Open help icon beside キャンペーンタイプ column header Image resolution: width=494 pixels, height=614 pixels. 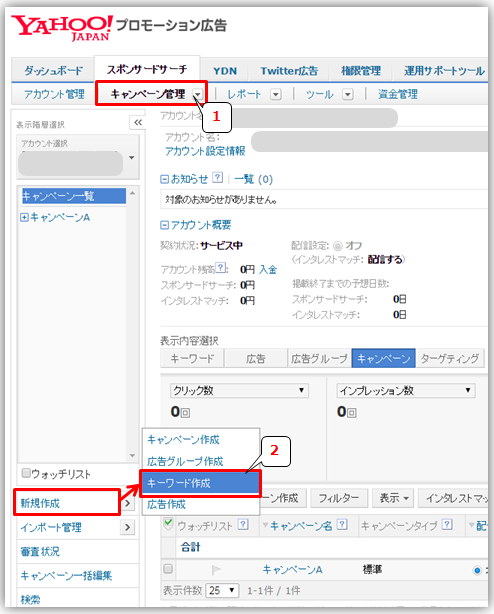click(447, 524)
